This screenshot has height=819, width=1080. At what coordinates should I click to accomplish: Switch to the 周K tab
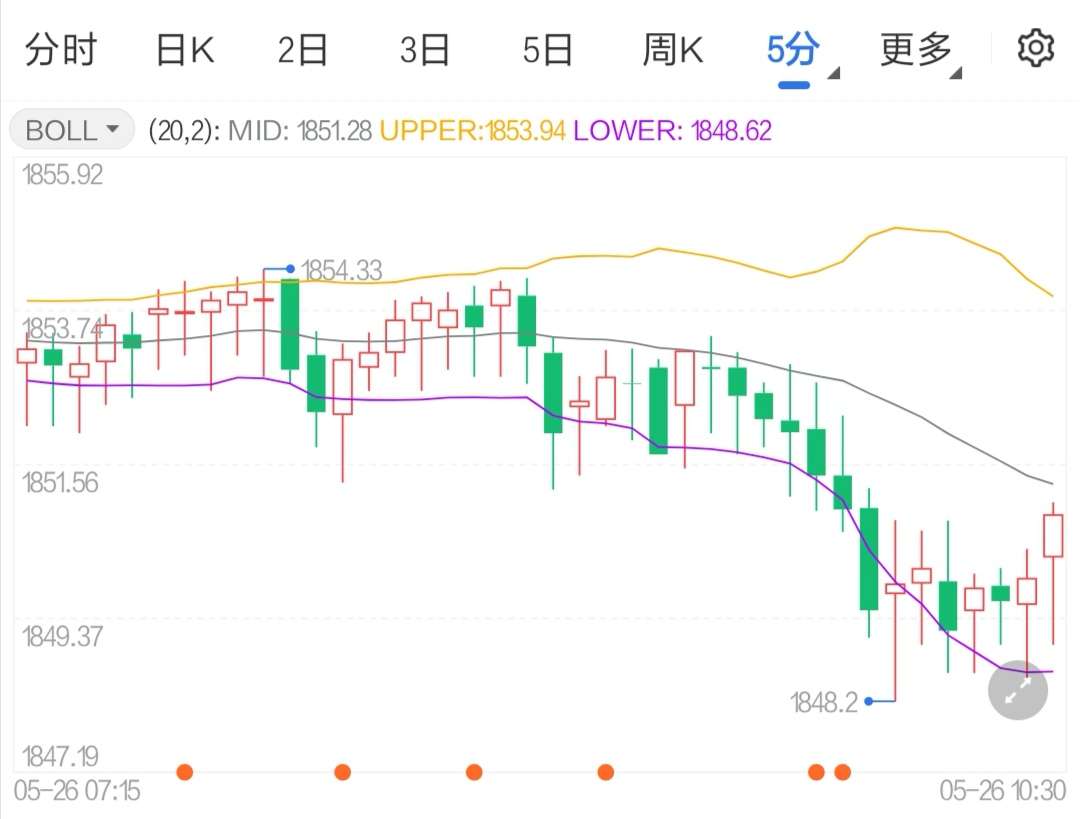[672, 50]
